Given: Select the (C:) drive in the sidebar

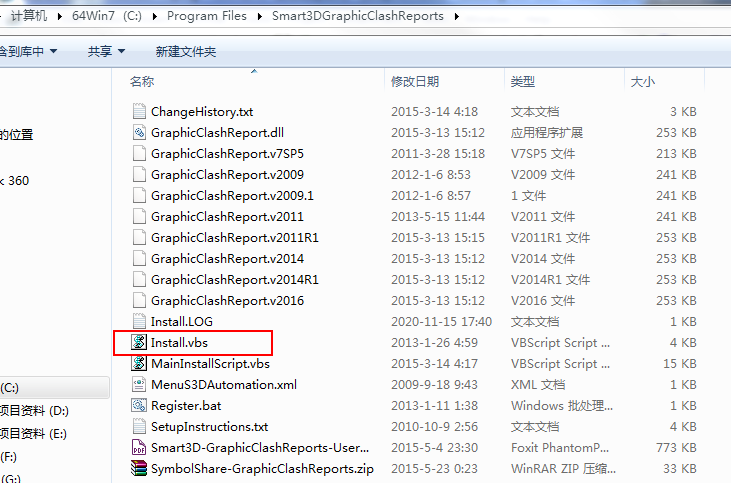Looking at the screenshot, I should (x=55, y=387).
